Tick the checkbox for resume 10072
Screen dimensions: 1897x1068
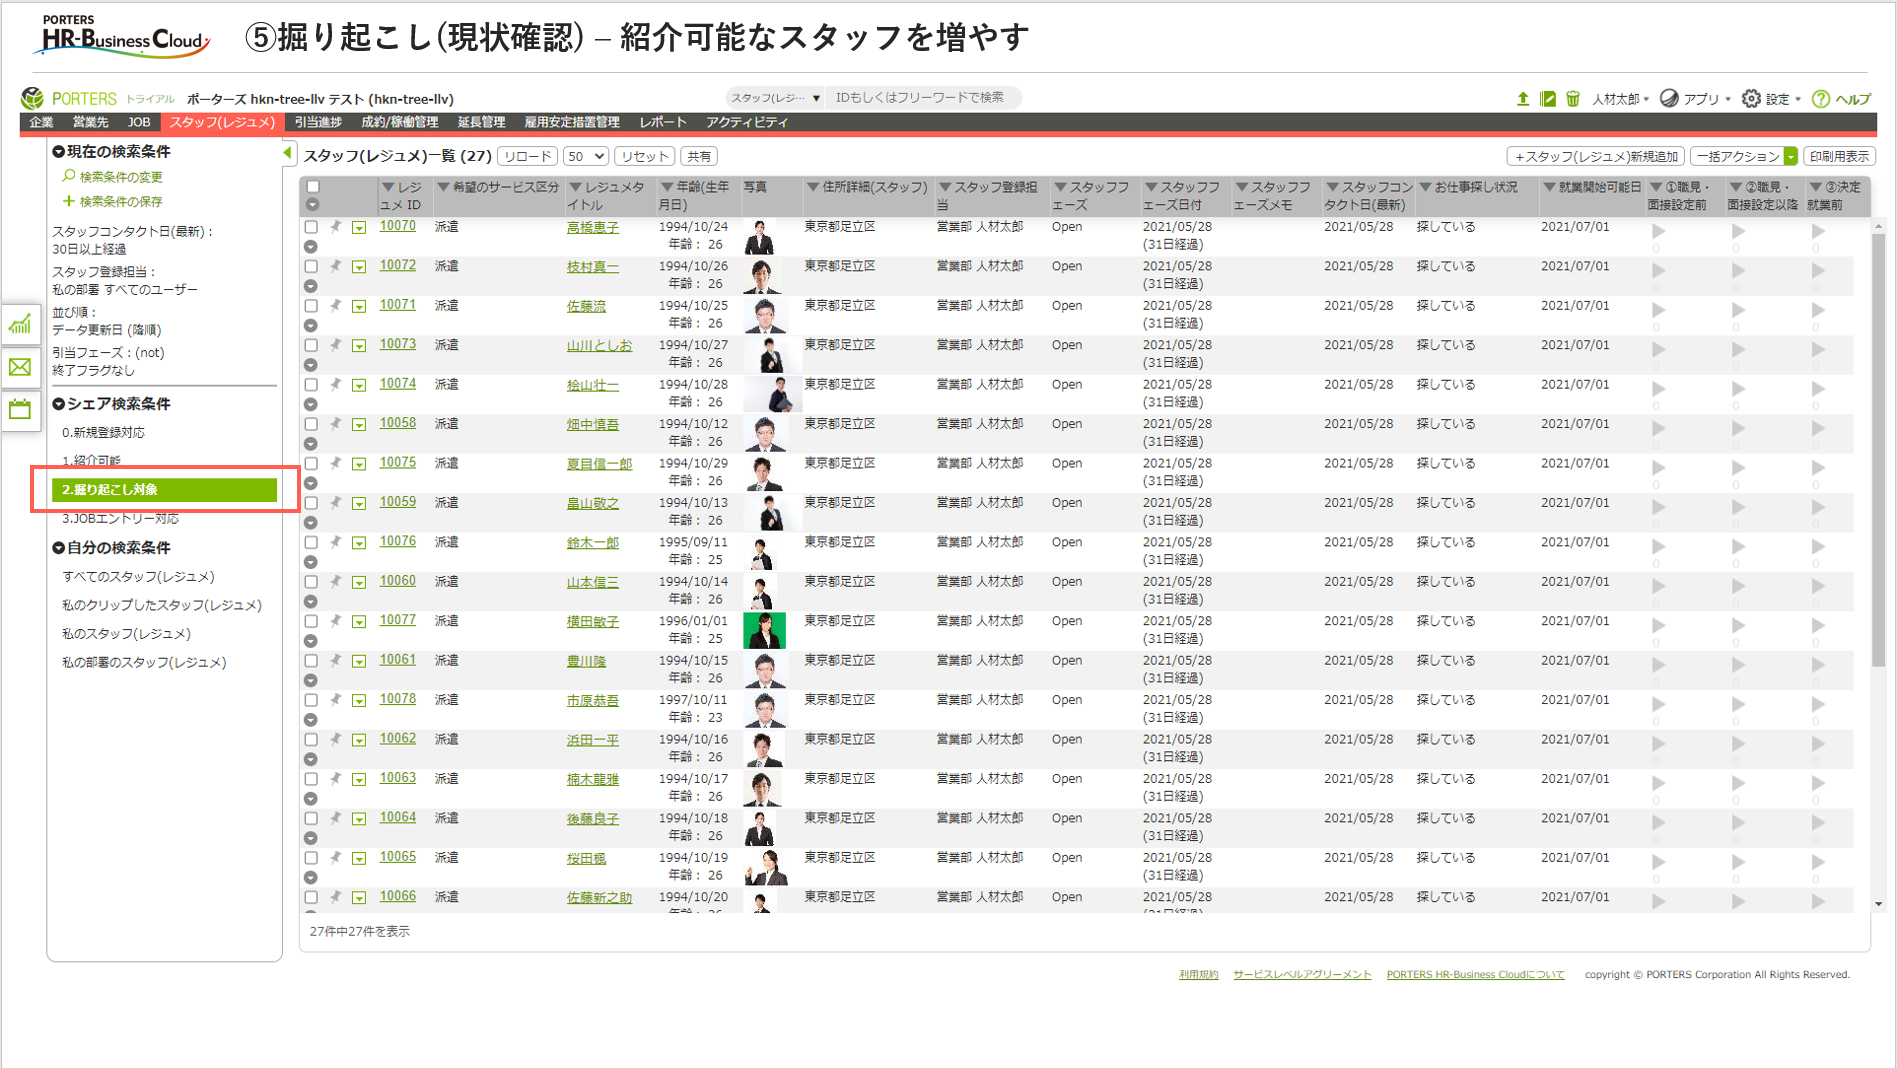312,267
